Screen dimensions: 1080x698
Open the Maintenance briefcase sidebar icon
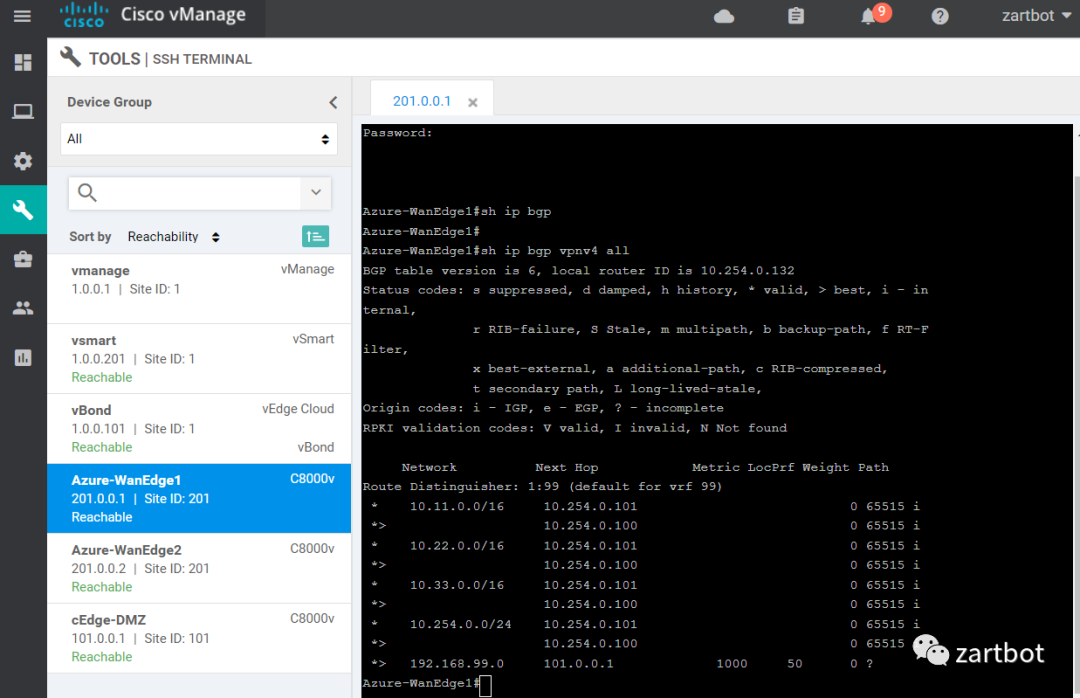coord(23,259)
